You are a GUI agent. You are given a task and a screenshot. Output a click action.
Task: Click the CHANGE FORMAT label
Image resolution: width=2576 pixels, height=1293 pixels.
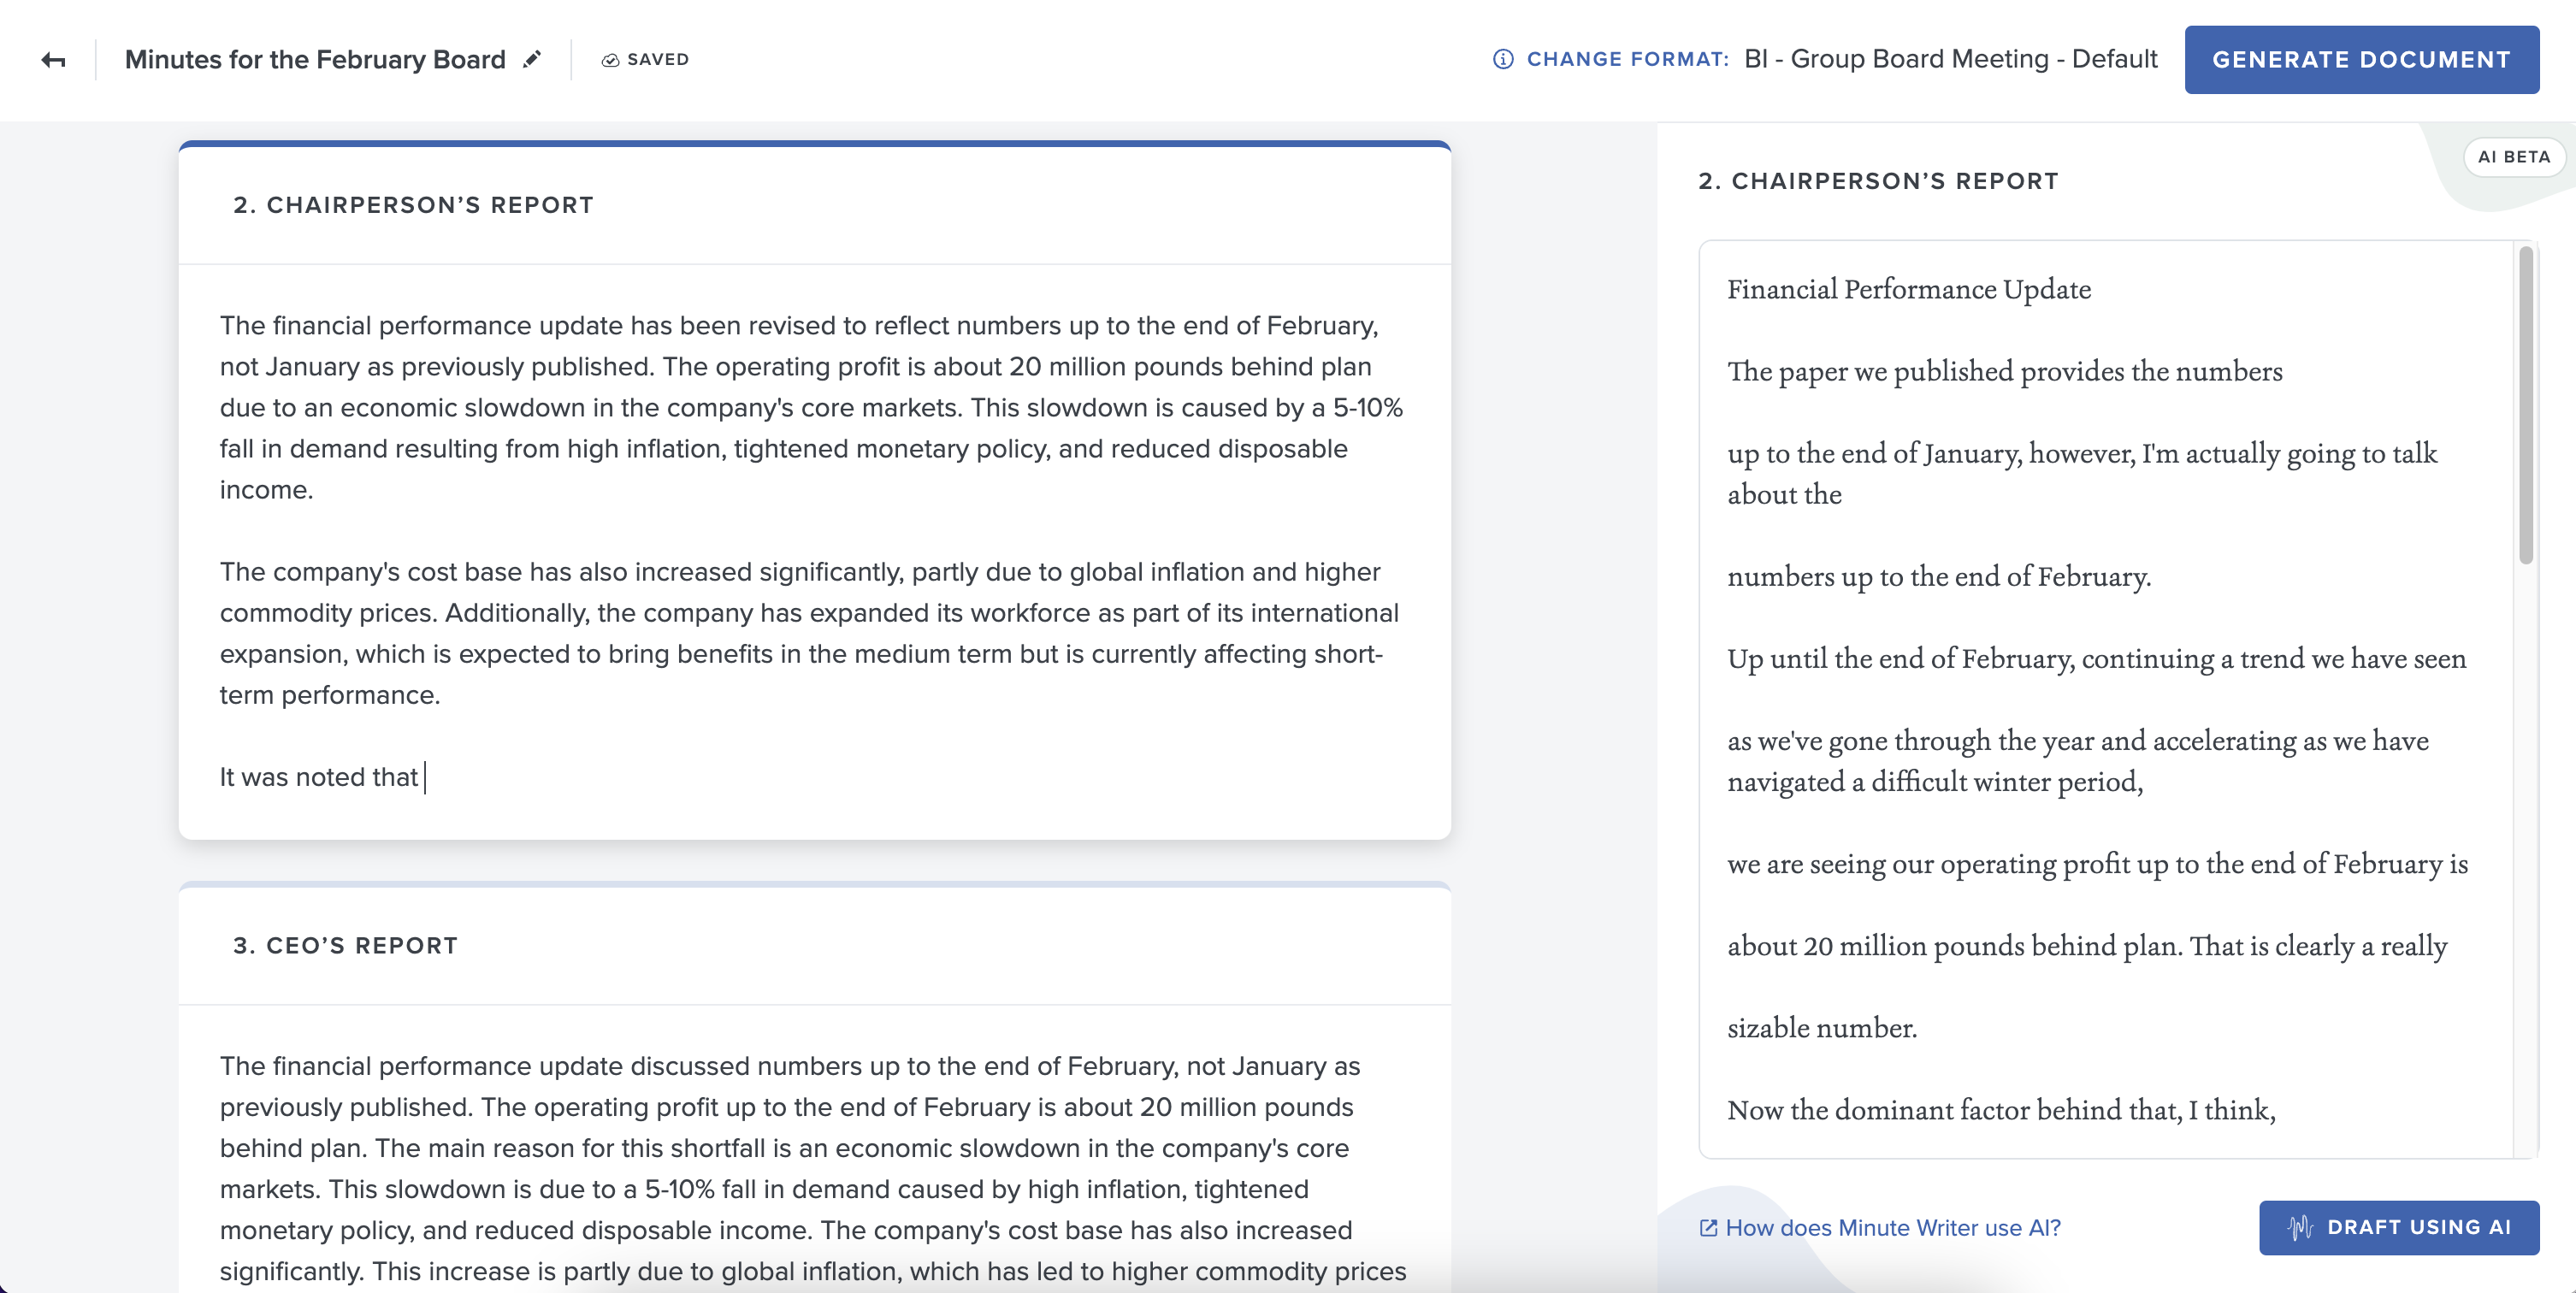1627,59
